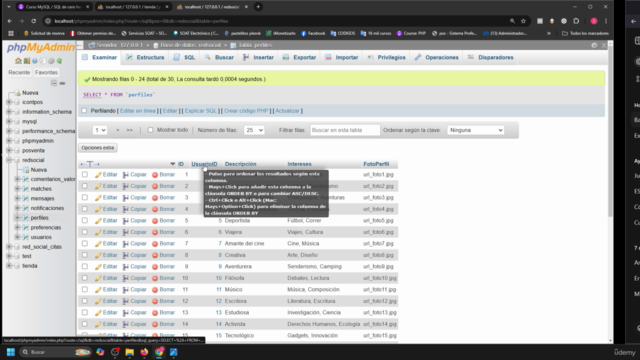Viewport: 640px width, 360px height.
Task: Open phpMyAdmin home icon in sidebar
Action: click(x=18, y=61)
